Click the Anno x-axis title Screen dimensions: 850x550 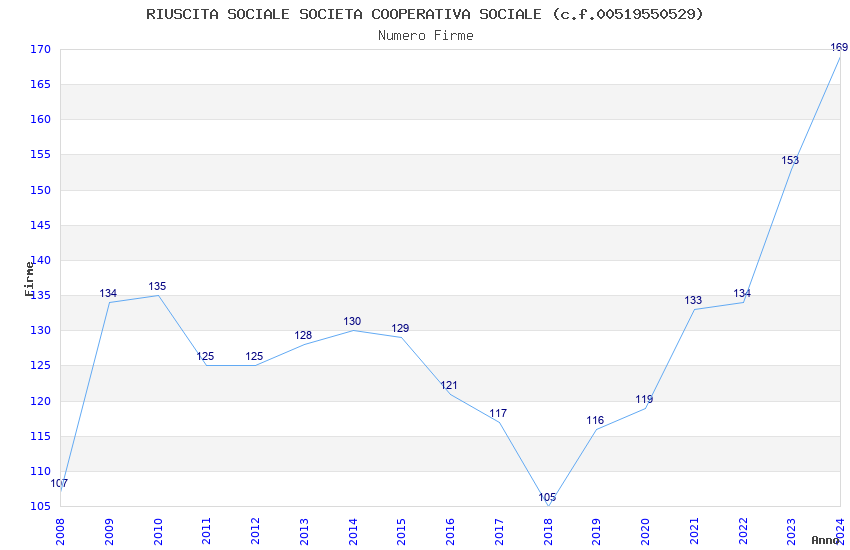825,540
